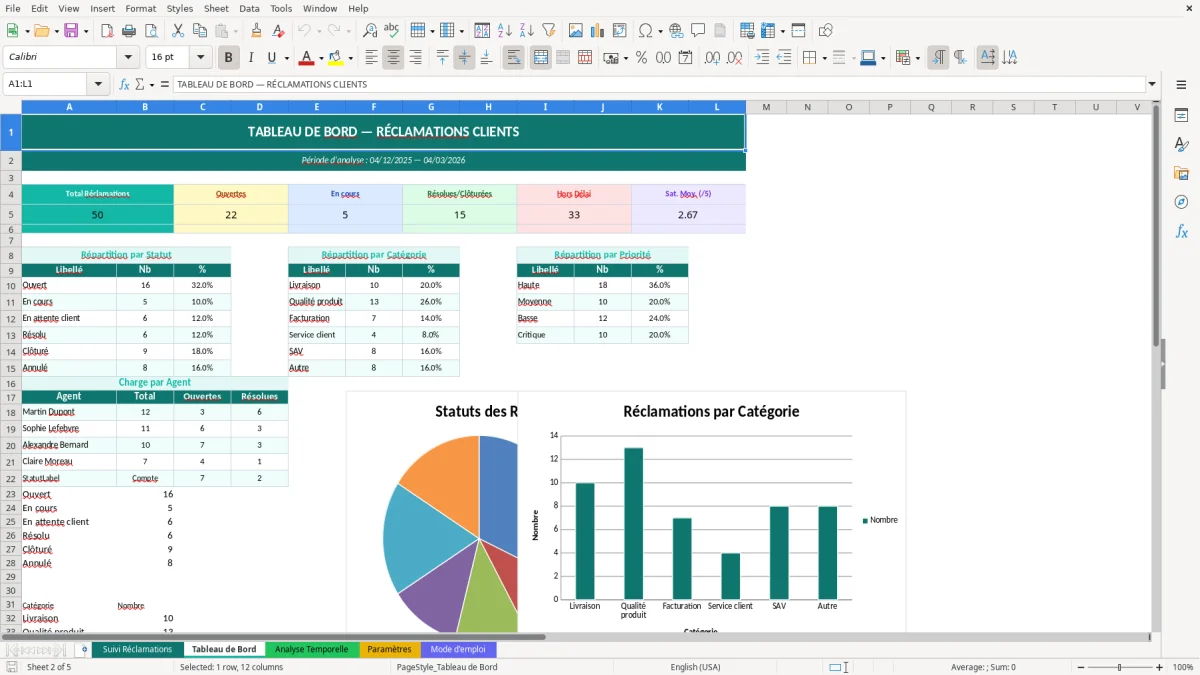Click the Save document icon

(72, 31)
